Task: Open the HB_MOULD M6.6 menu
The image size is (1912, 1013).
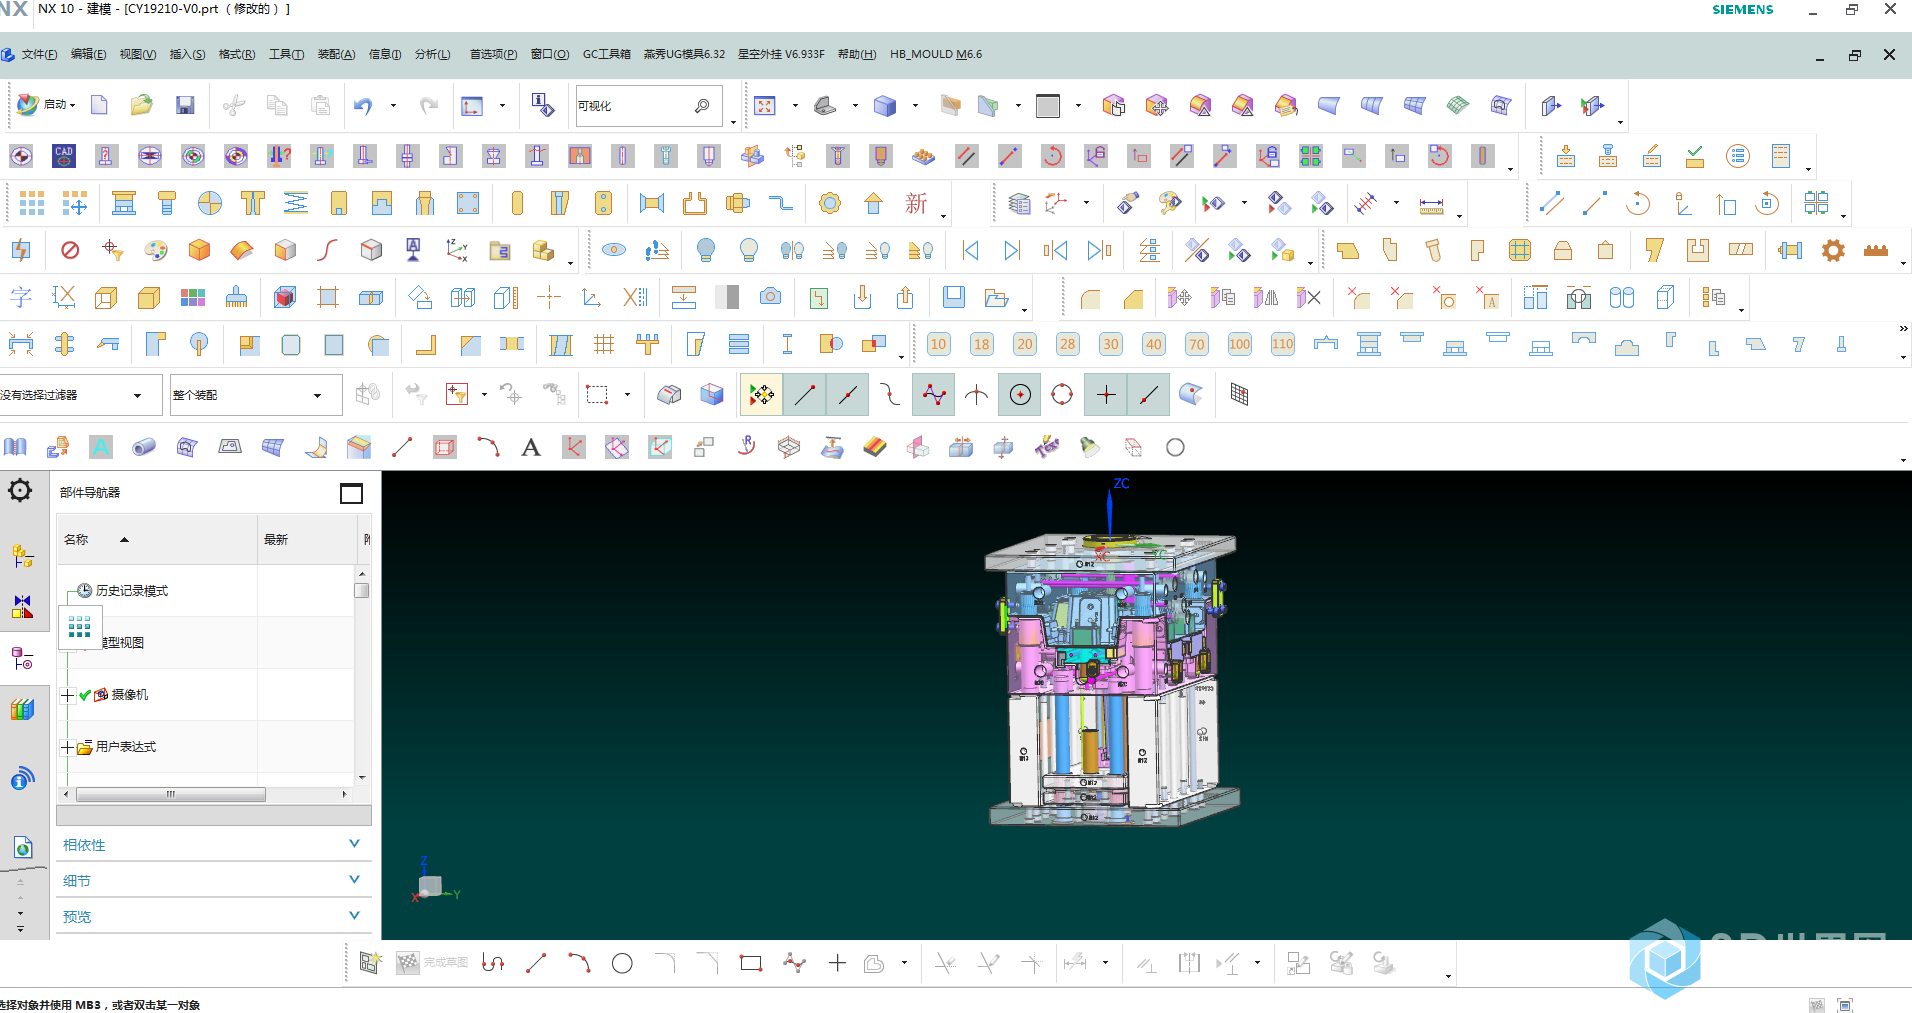Action: pos(936,54)
